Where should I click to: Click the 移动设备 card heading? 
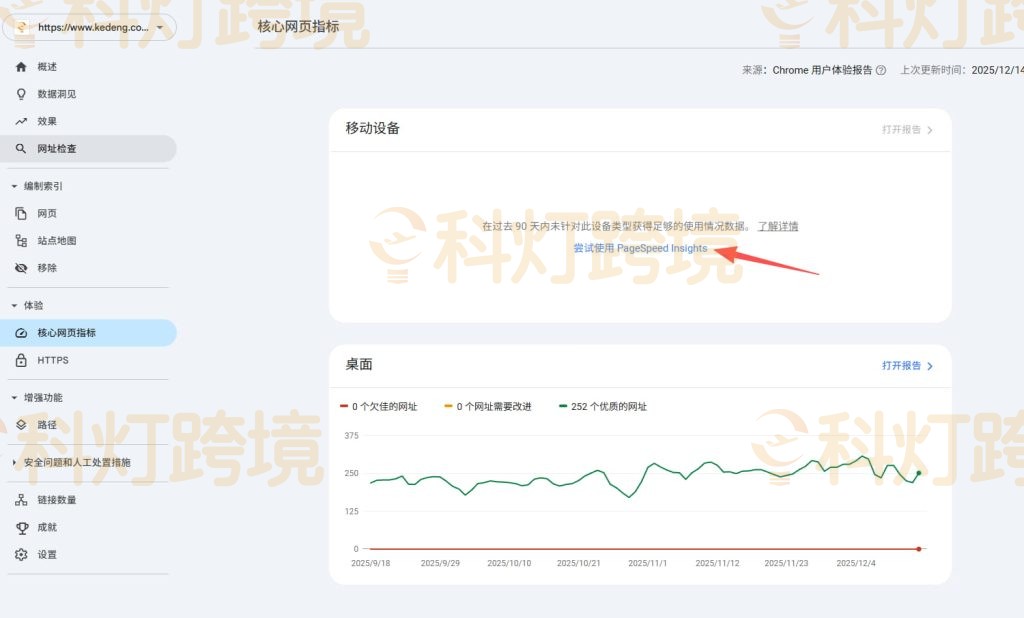(x=372, y=128)
